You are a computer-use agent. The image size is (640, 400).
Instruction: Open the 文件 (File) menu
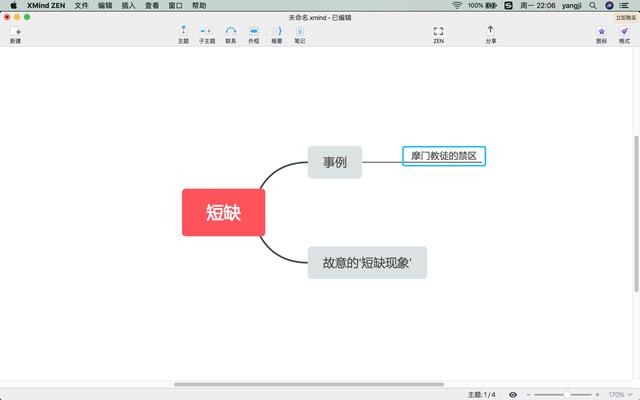(x=81, y=5)
